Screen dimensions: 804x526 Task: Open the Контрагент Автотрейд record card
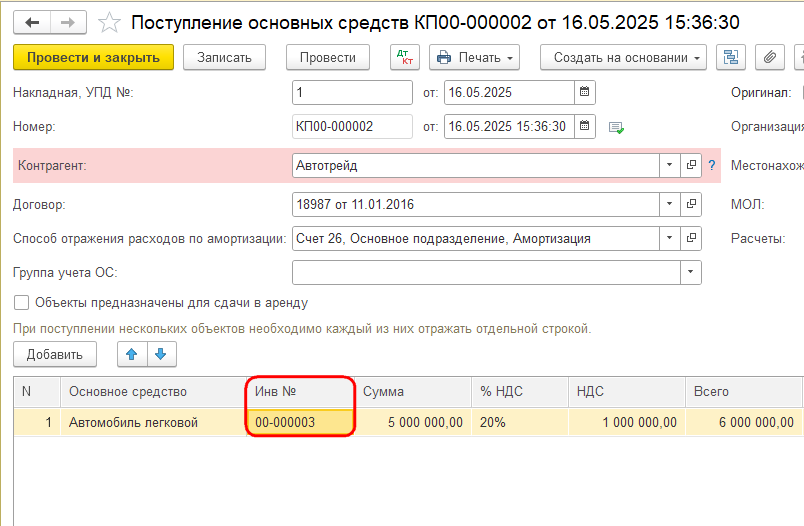point(691,165)
